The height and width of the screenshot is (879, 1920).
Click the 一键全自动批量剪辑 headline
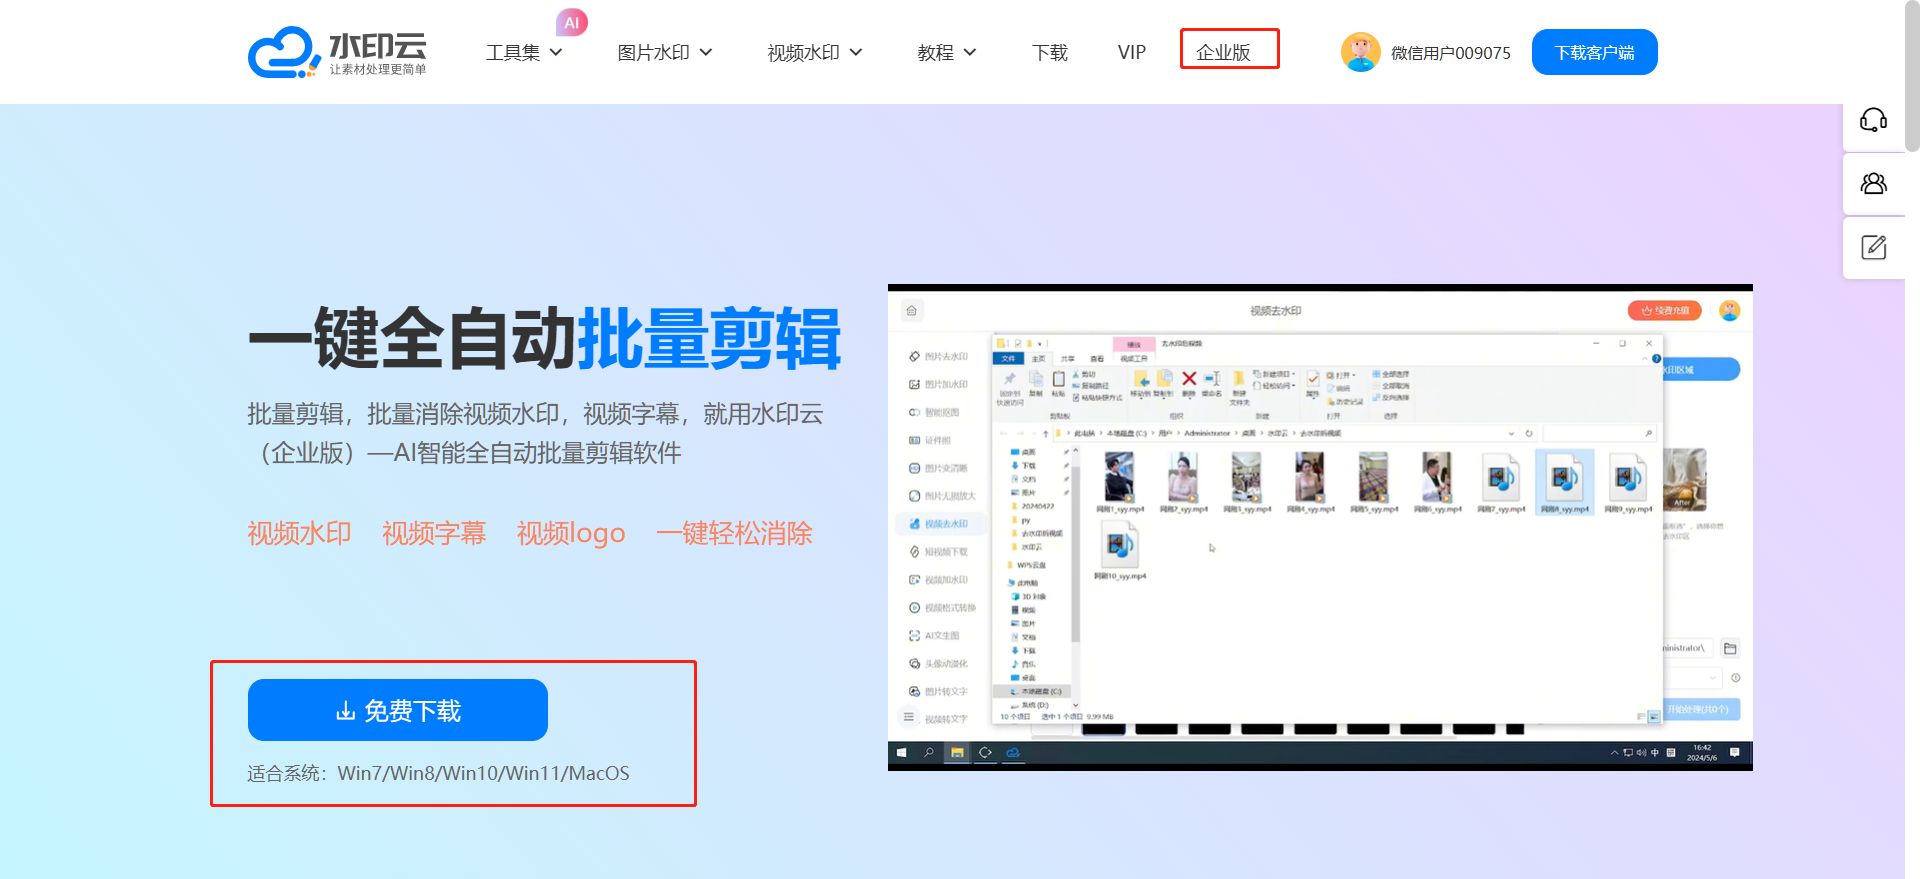[545, 339]
